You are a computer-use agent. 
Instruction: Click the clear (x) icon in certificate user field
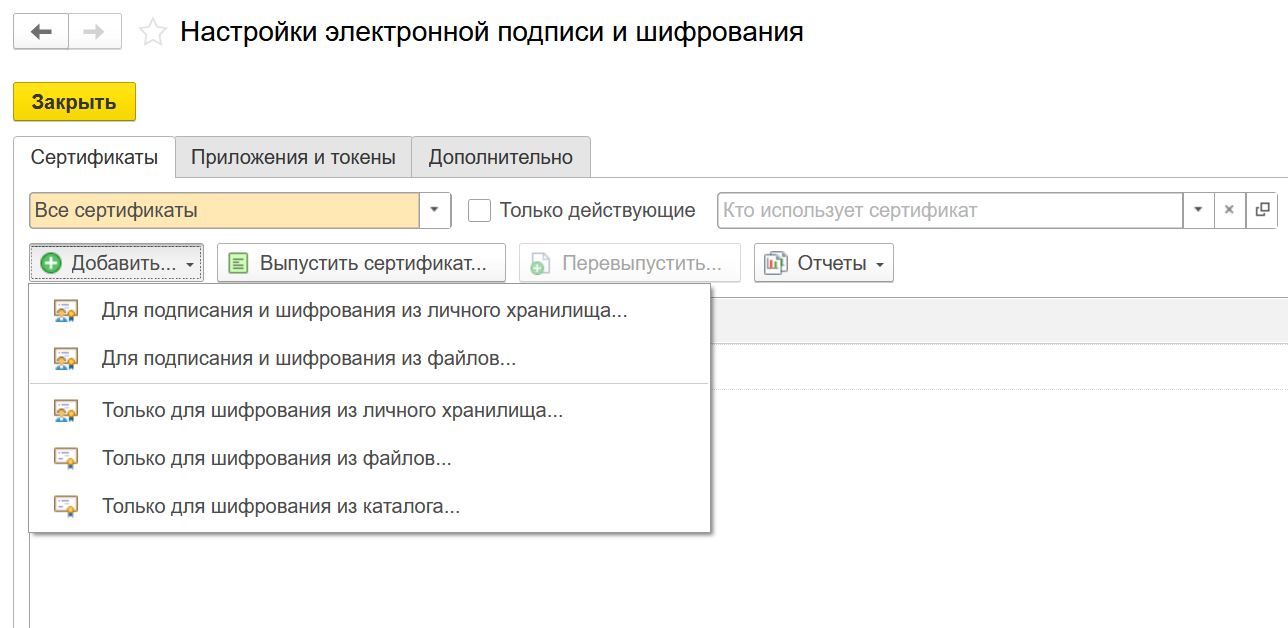click(1230, 210)
